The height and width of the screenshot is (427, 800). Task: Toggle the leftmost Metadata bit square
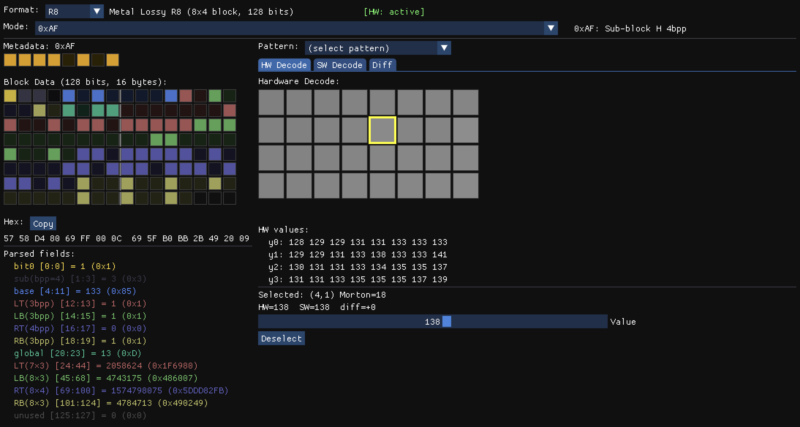click(x=10, y=60)
